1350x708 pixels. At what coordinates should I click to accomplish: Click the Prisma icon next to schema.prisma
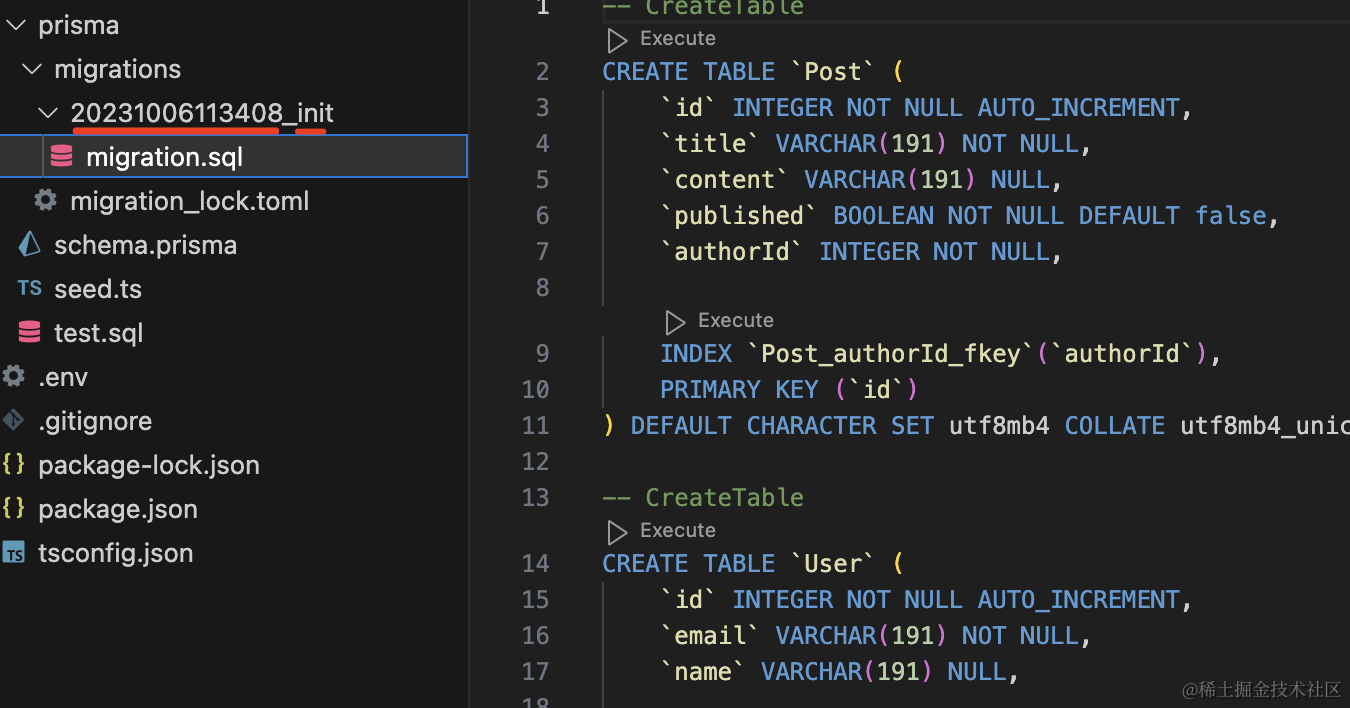tap(30, 245)
